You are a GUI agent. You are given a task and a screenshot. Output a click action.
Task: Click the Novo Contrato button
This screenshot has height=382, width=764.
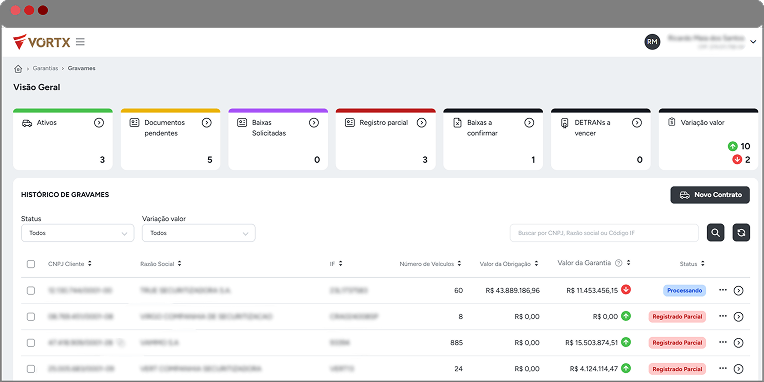click(710, 195)
